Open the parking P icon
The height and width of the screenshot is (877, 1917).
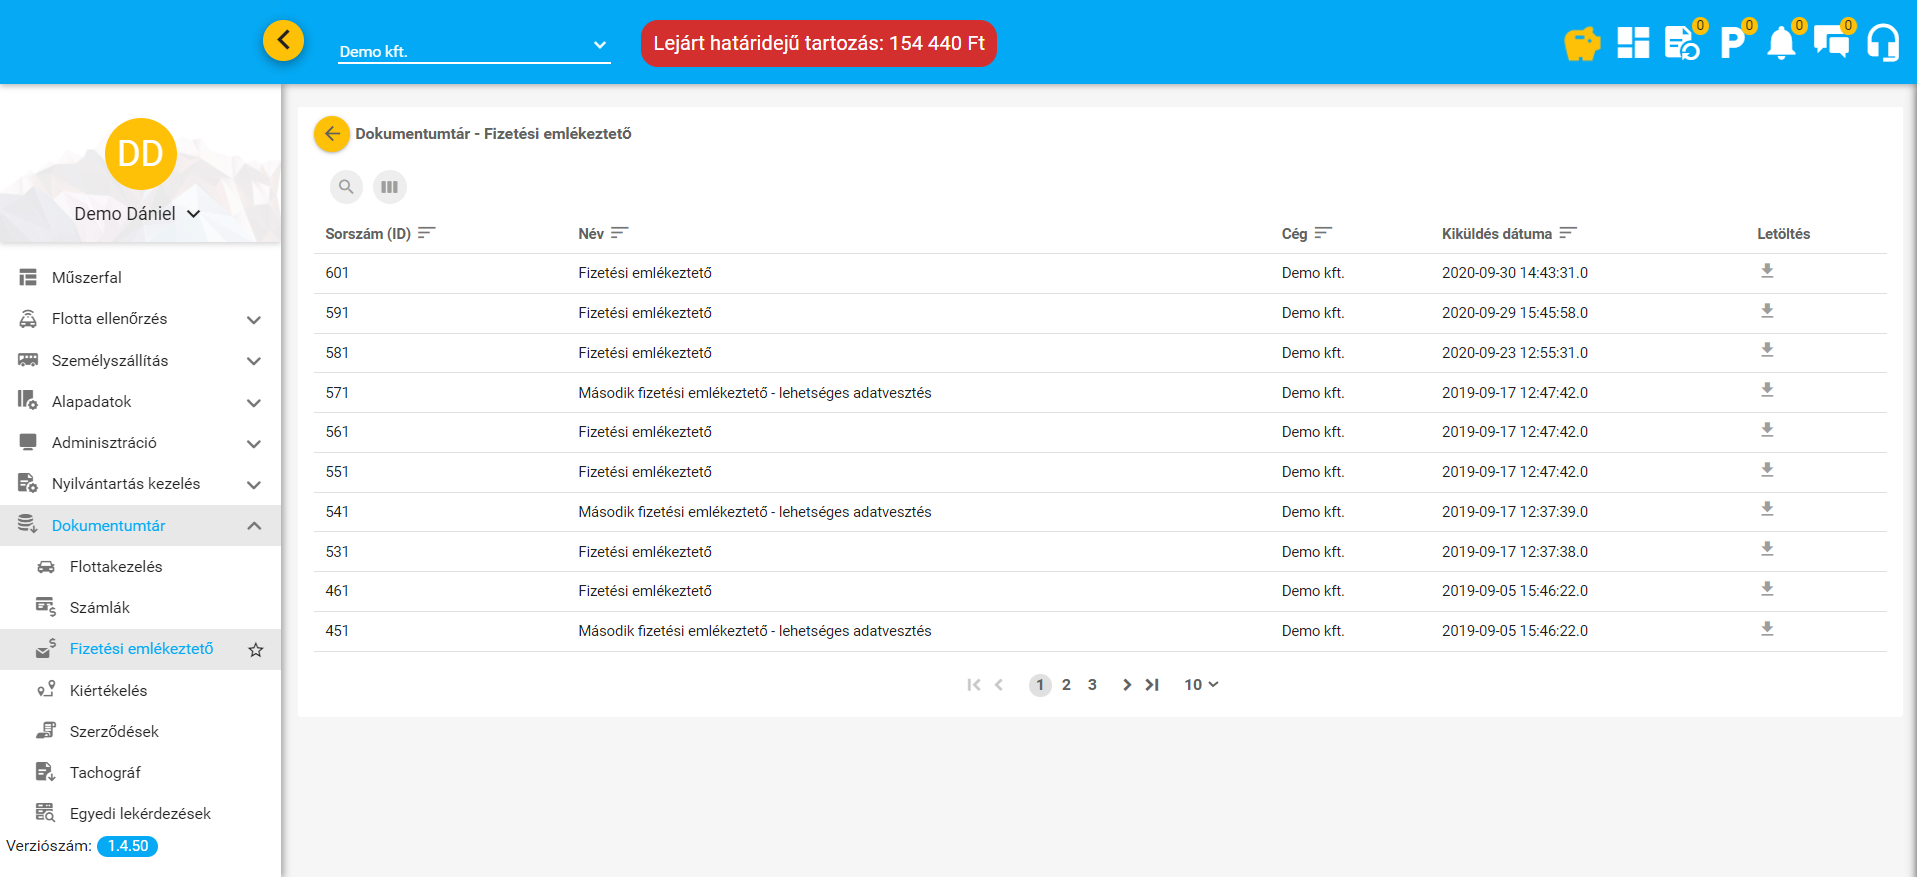[1731, 44]
